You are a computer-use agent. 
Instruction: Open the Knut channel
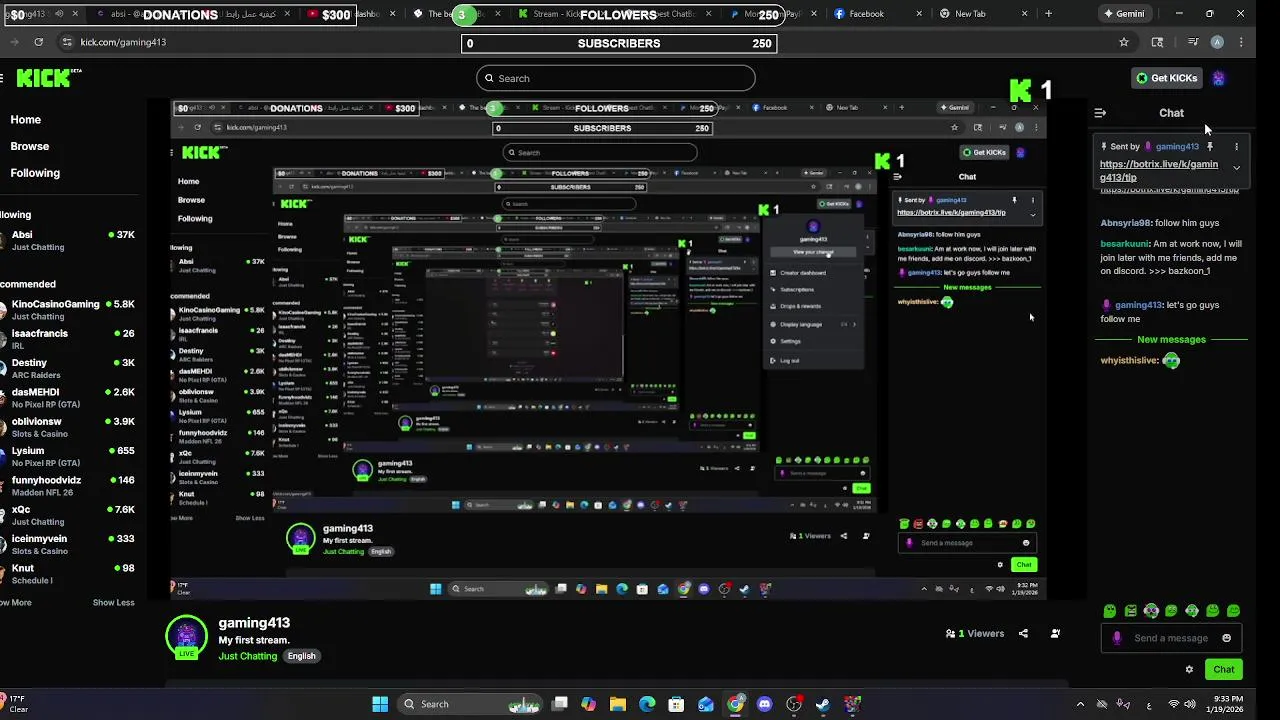[68, 574]
